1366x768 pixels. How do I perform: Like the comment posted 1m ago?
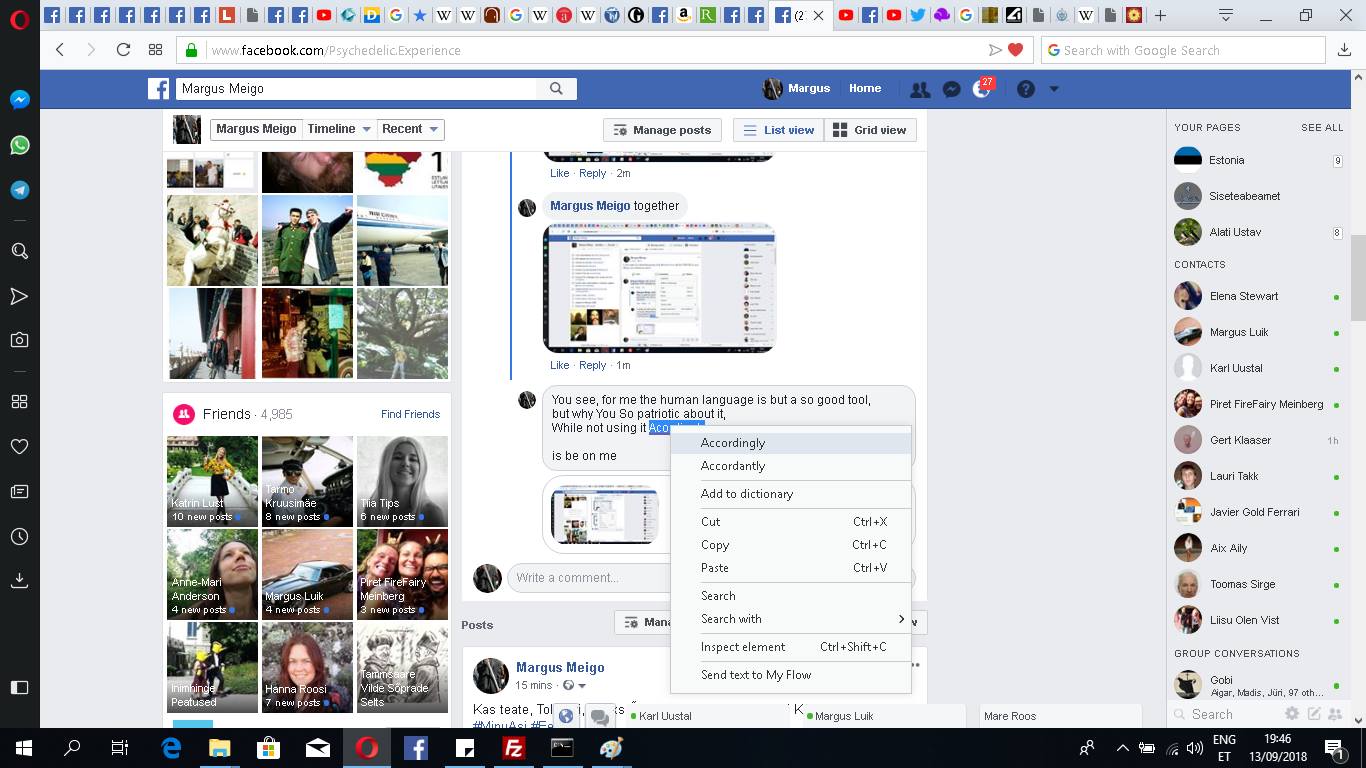pyautogui.click(x=559, y=365)
